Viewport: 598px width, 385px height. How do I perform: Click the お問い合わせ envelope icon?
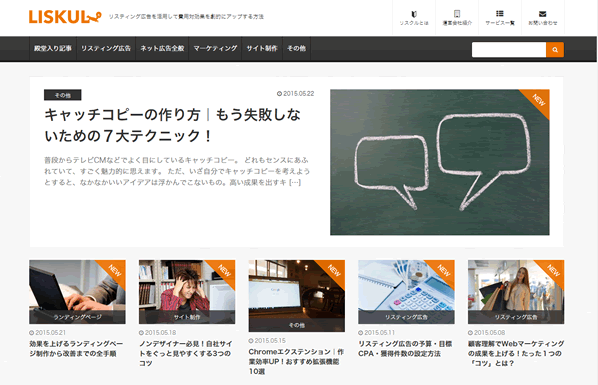tap(543, 18)
